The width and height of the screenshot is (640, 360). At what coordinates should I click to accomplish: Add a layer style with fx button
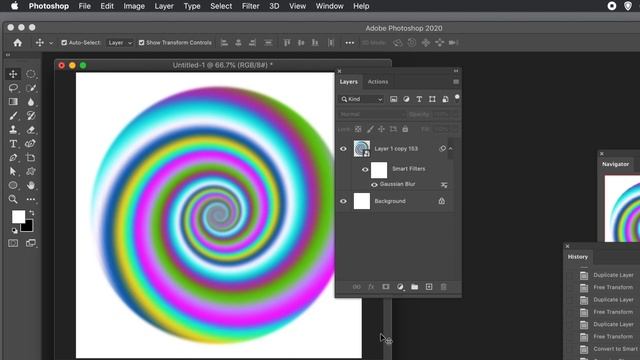(x=371, y=287)
